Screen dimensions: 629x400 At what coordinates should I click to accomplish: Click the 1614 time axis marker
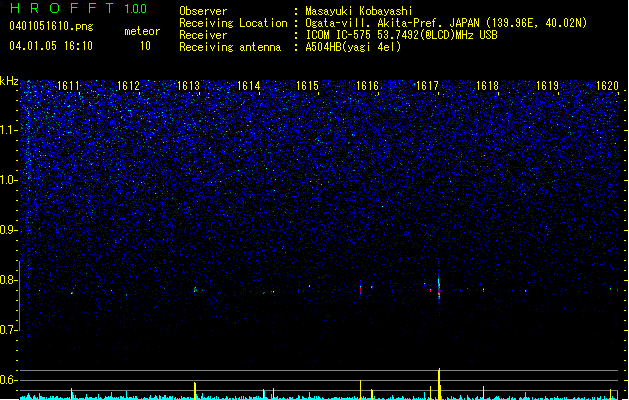point(248,86)
